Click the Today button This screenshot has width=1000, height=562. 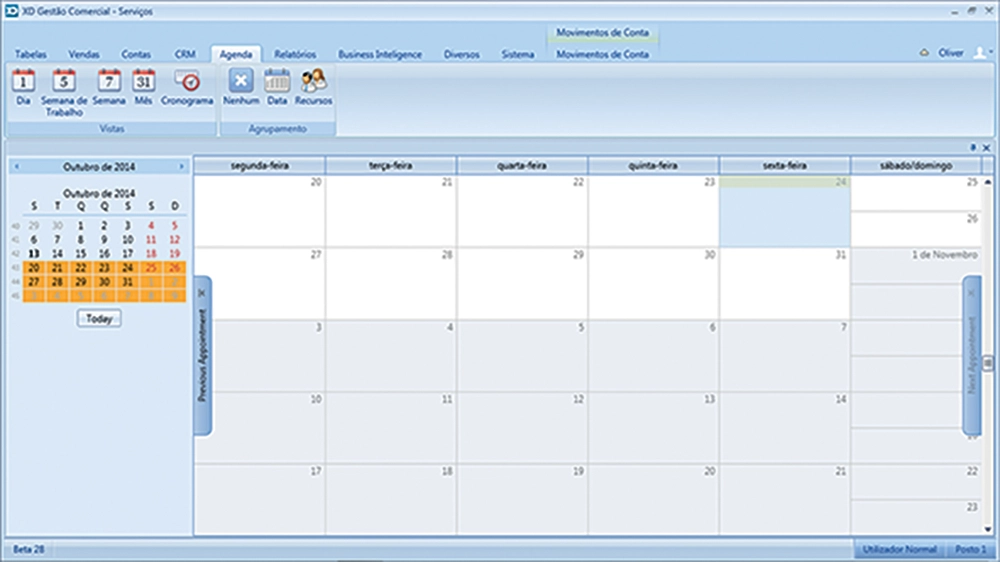click(99, 318)
